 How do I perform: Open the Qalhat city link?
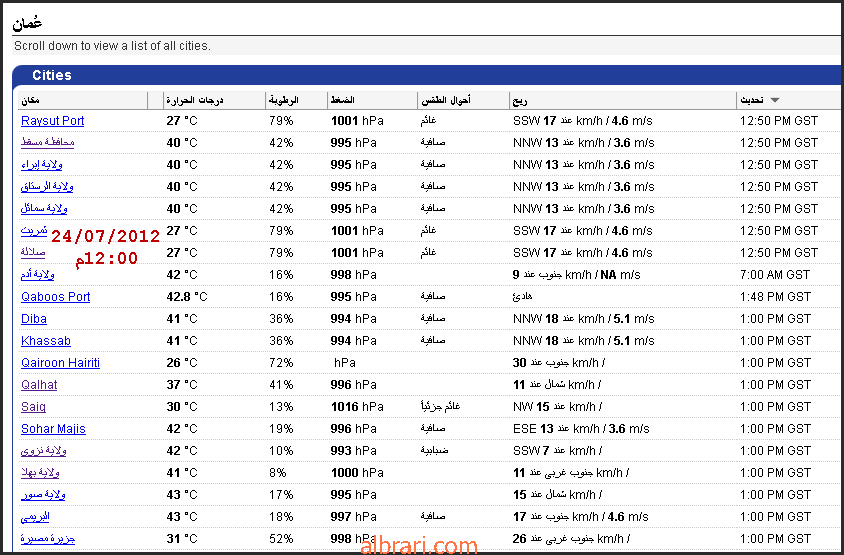tap(39, 385)
